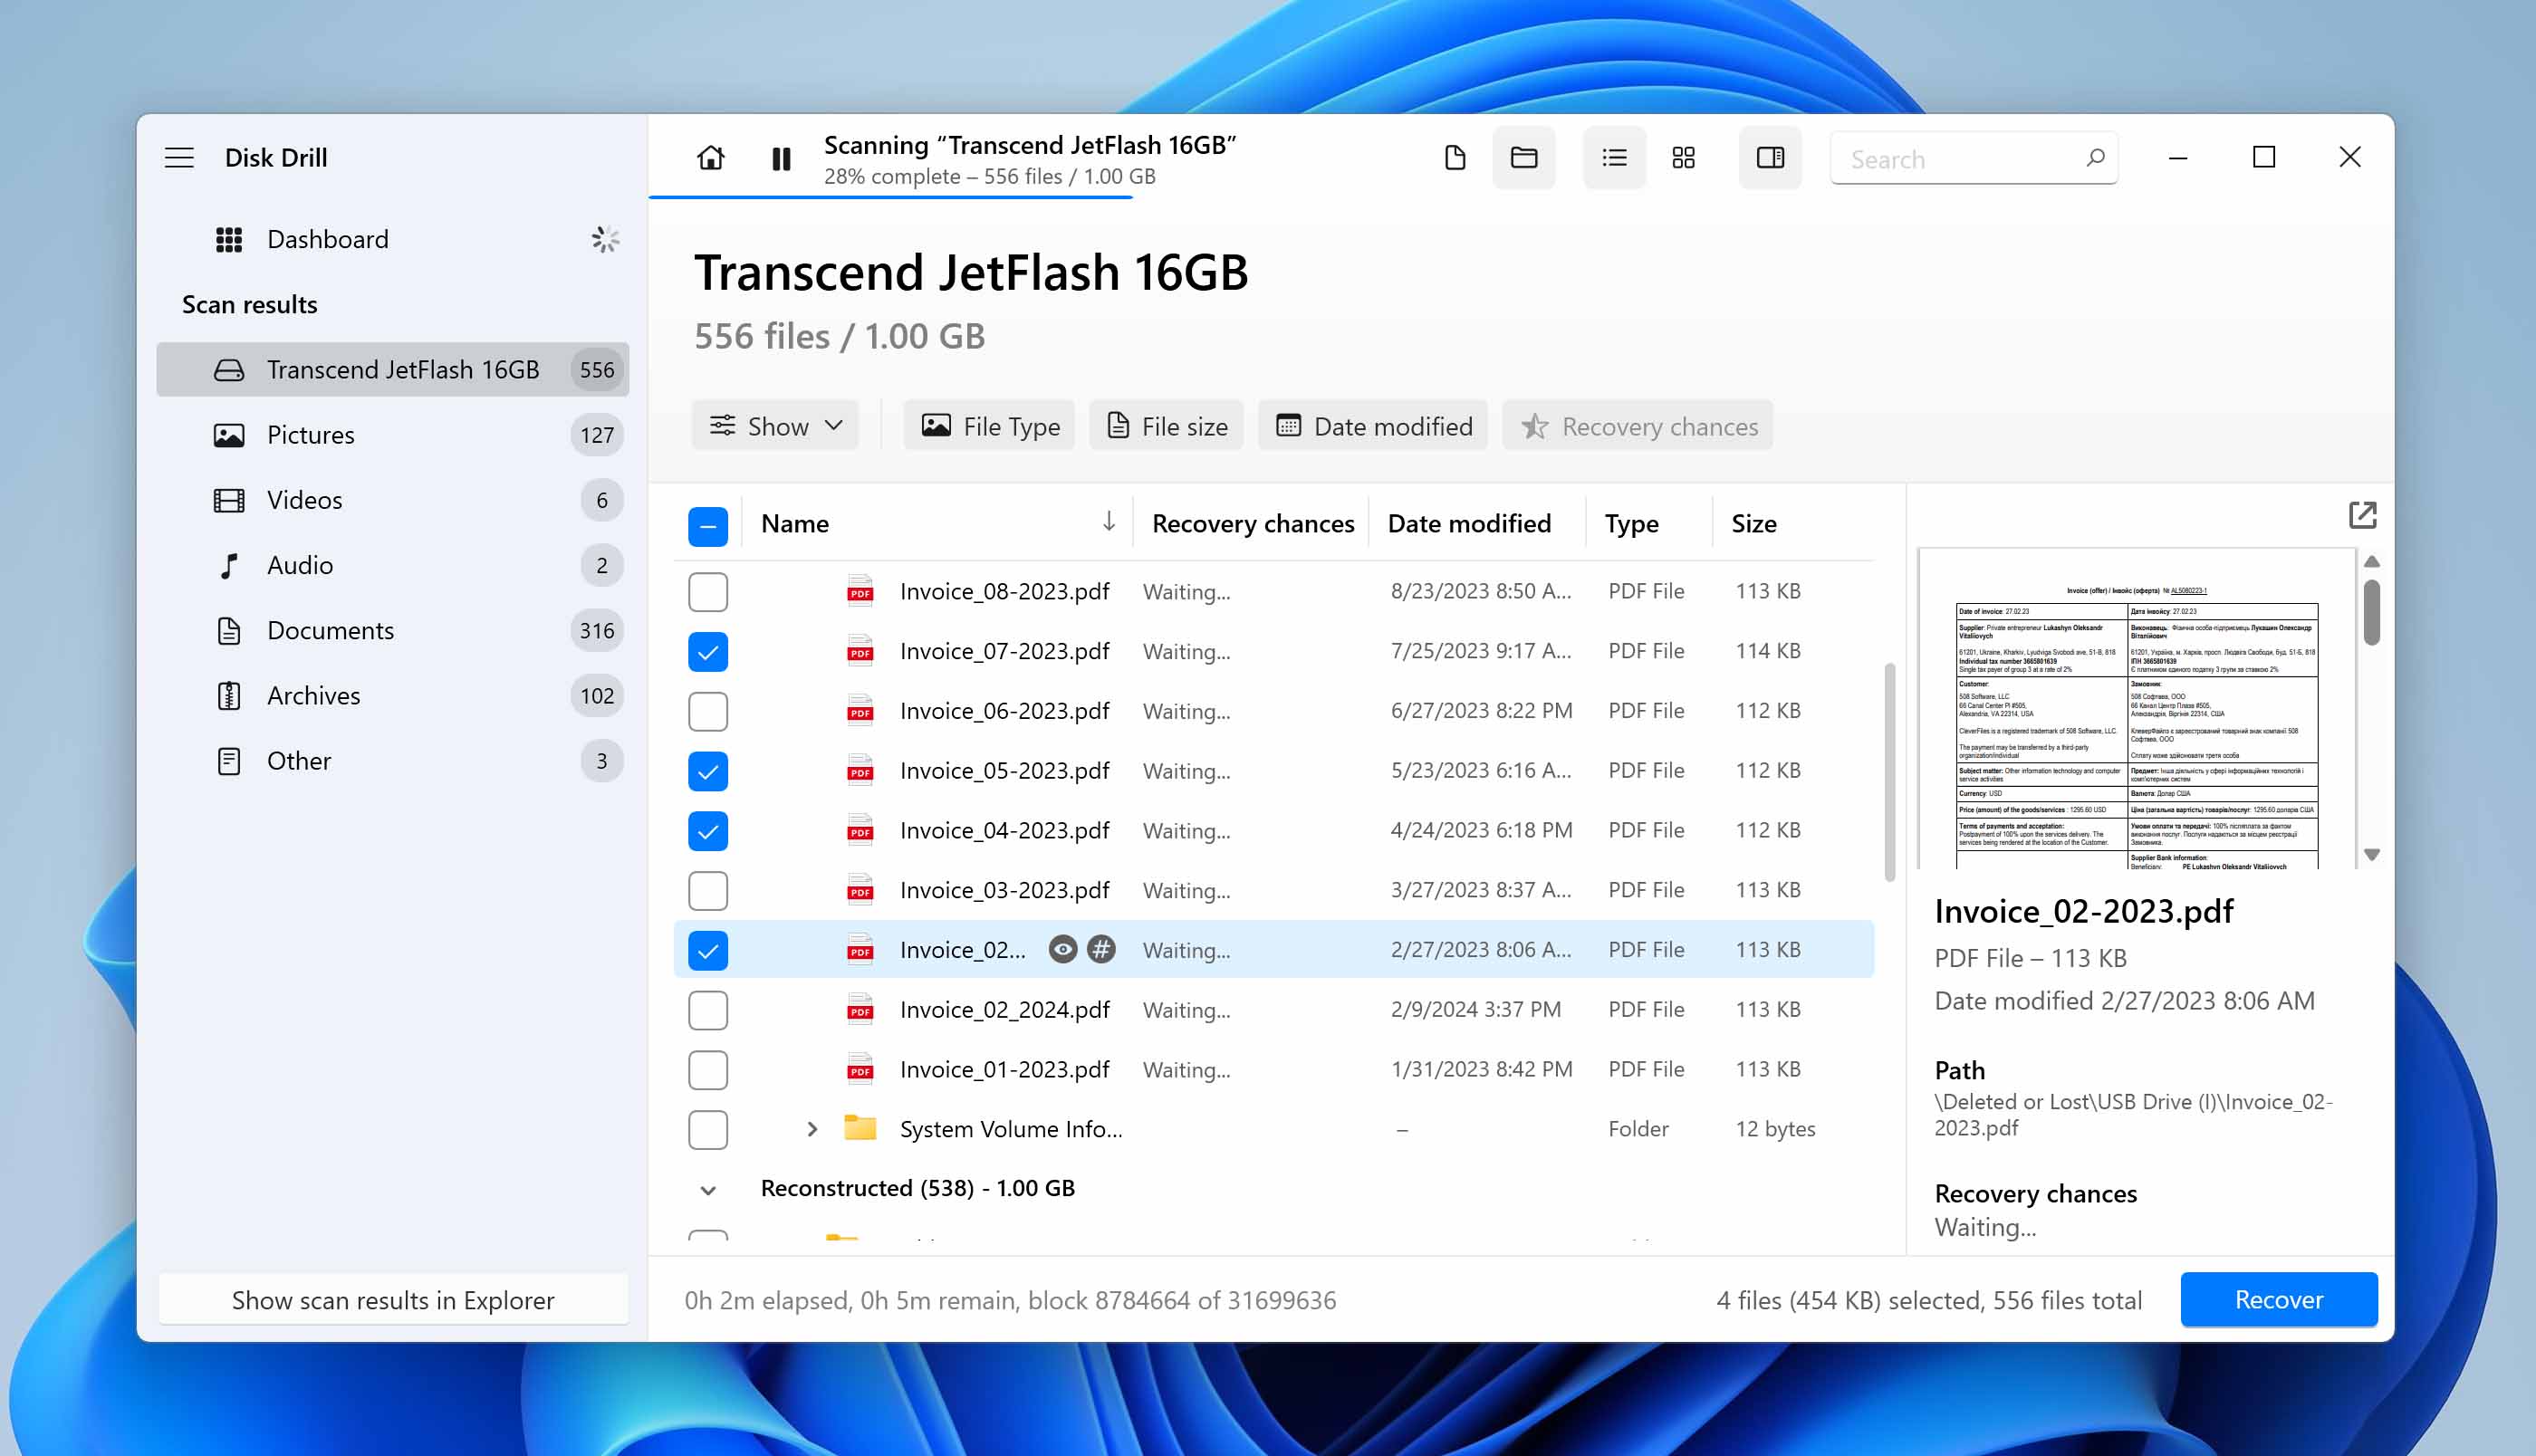
Task: Toggle checkbox for Invoice_07-2023.pdf
Action: (709, 649)
